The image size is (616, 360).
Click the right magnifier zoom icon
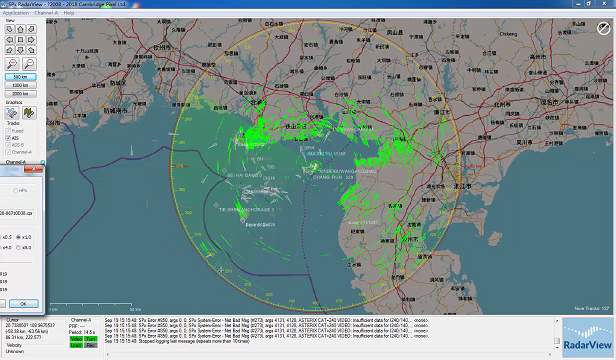tap(29, 64)
